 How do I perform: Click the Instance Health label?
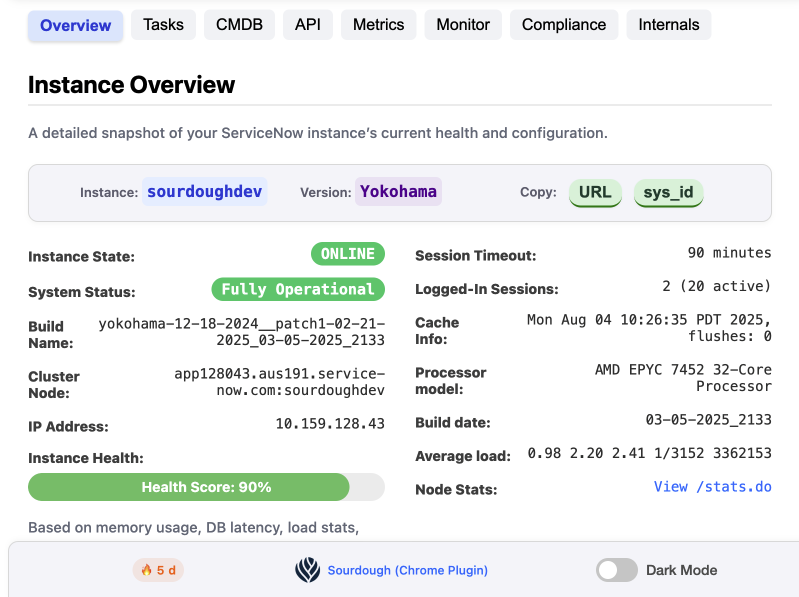coord(86,458)
